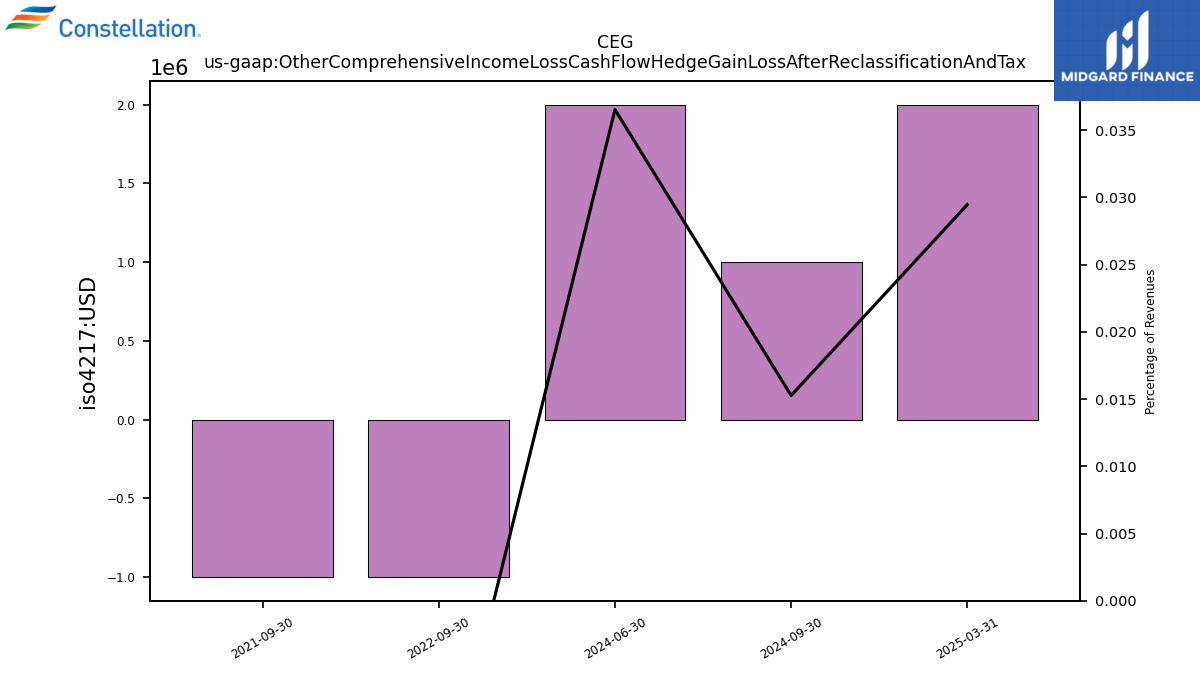The height and width of the screenshot is (675, 1200).
Task: Click the Midgard Finance logo
Action: tap(1127, 50)
